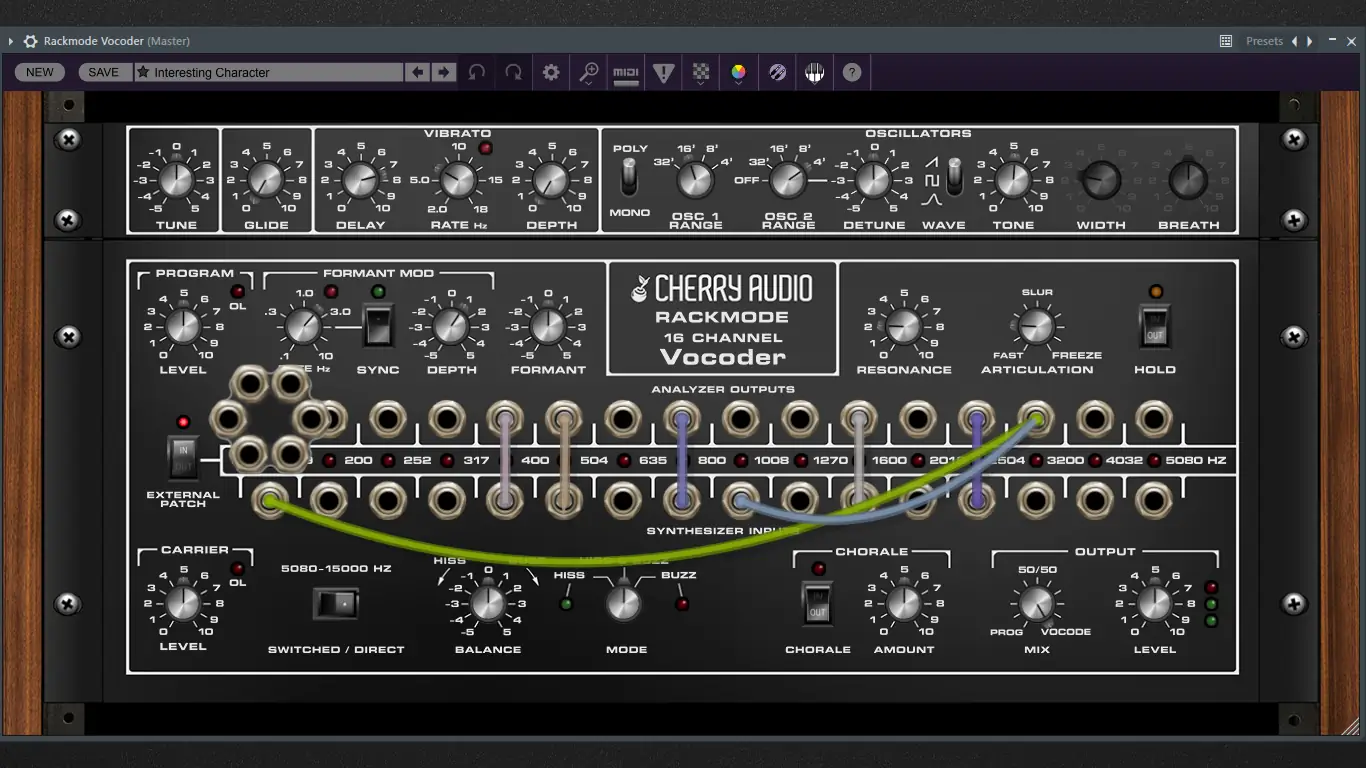Click the FORMANT knob
Image resolution: width=1366 pixels, height=768 pixels.
coord(547,326)
